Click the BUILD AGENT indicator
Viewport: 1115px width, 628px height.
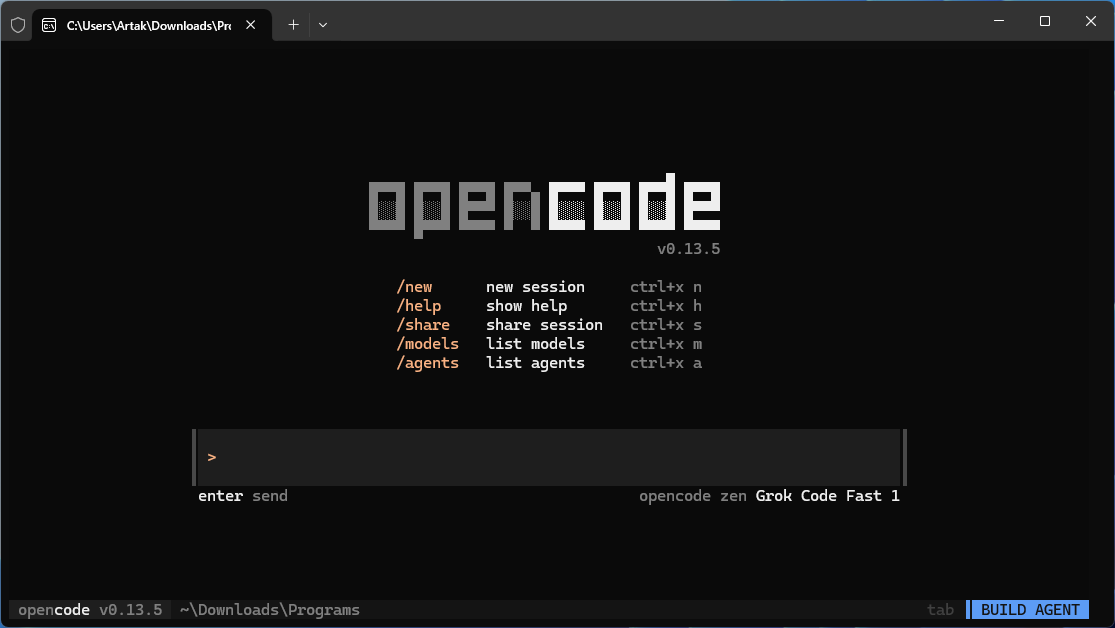coord(1030,610)
